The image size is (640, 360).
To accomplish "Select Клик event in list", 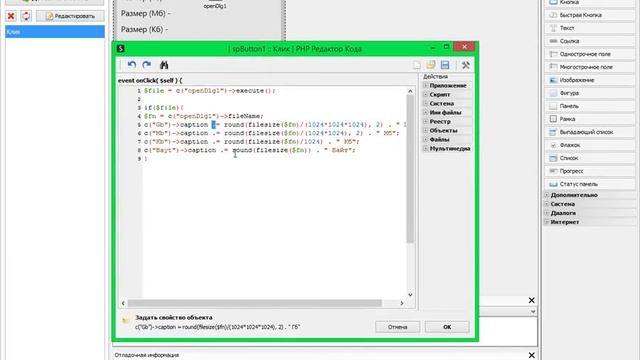I will 55,31.
